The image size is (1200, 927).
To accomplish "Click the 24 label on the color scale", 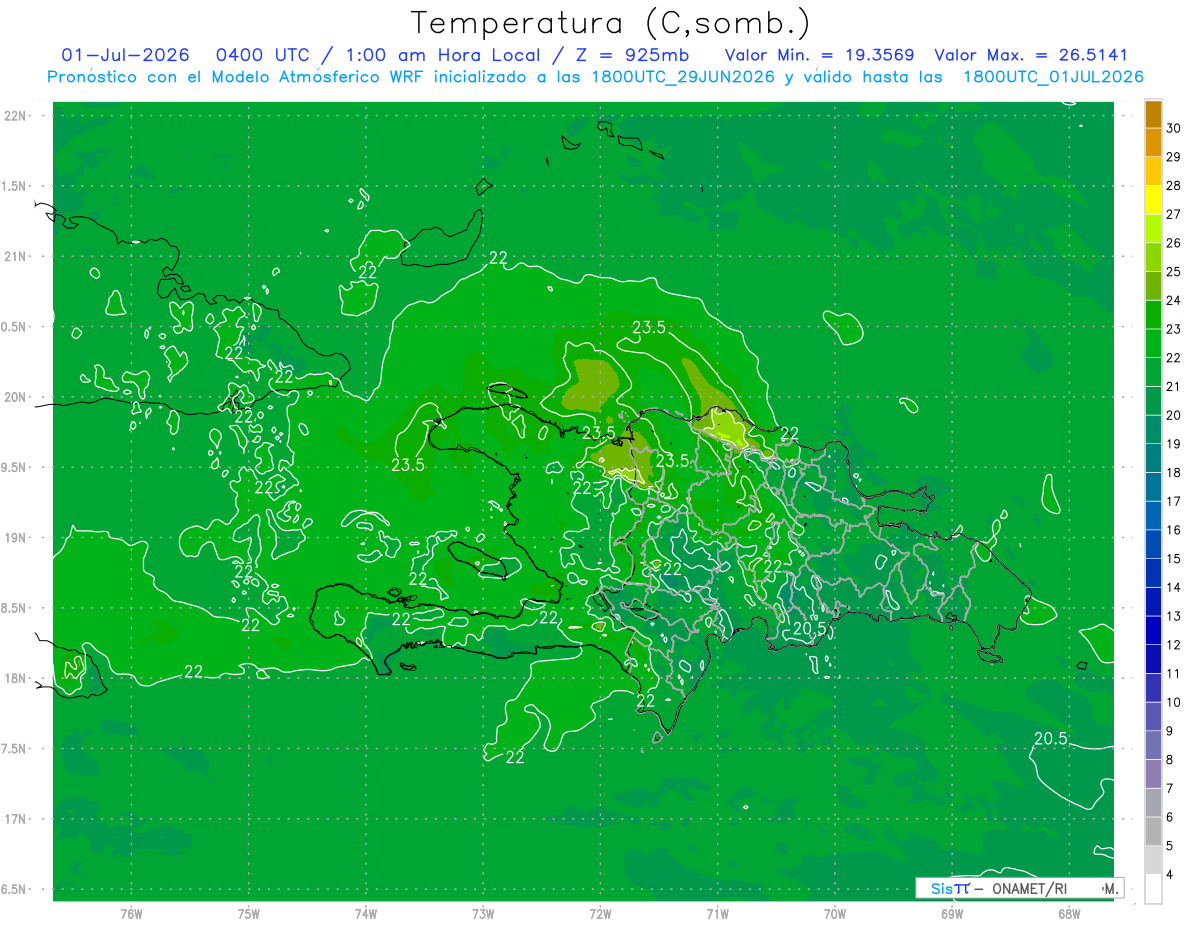I will pos(1173,300).
